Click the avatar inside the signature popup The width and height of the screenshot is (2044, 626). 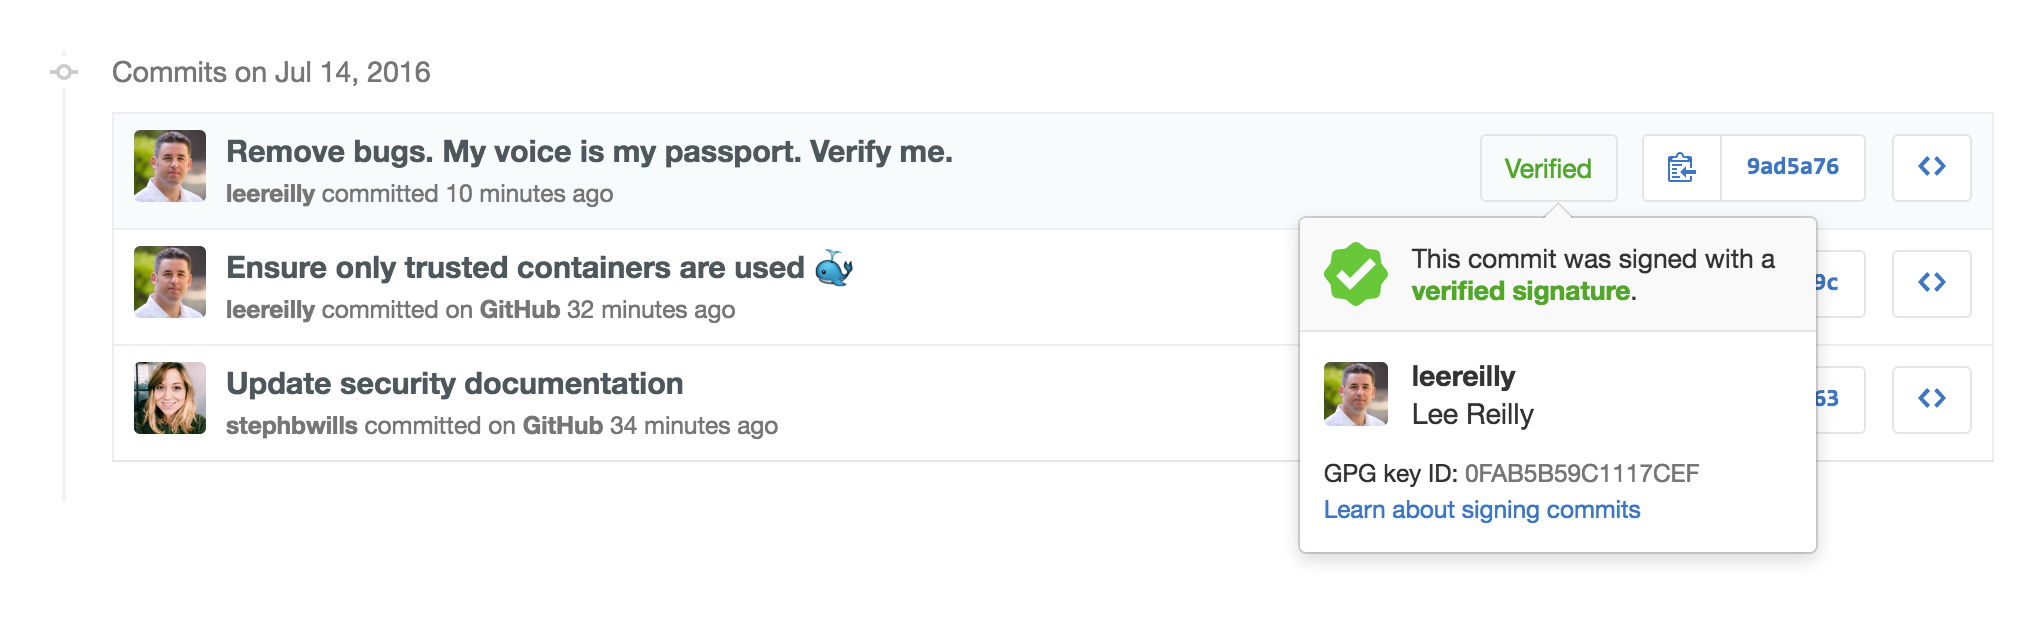(1355, 394)
